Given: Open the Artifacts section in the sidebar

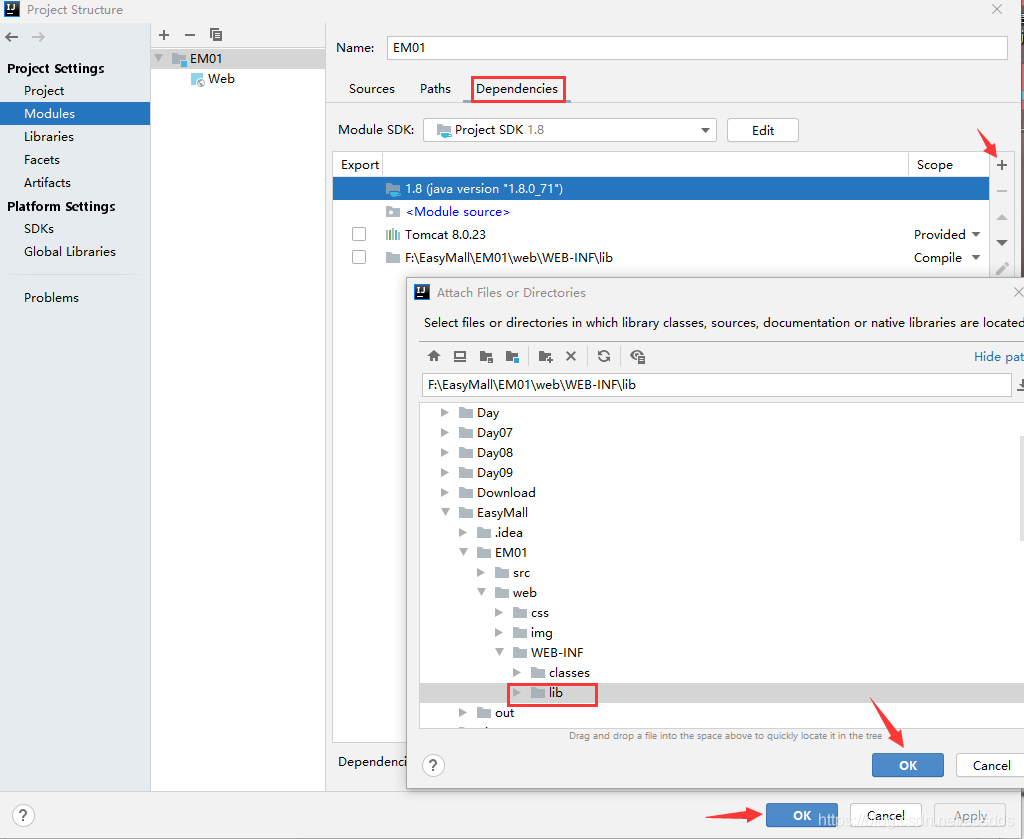Looking at the screenshot, I should click(x=47, y=182).
